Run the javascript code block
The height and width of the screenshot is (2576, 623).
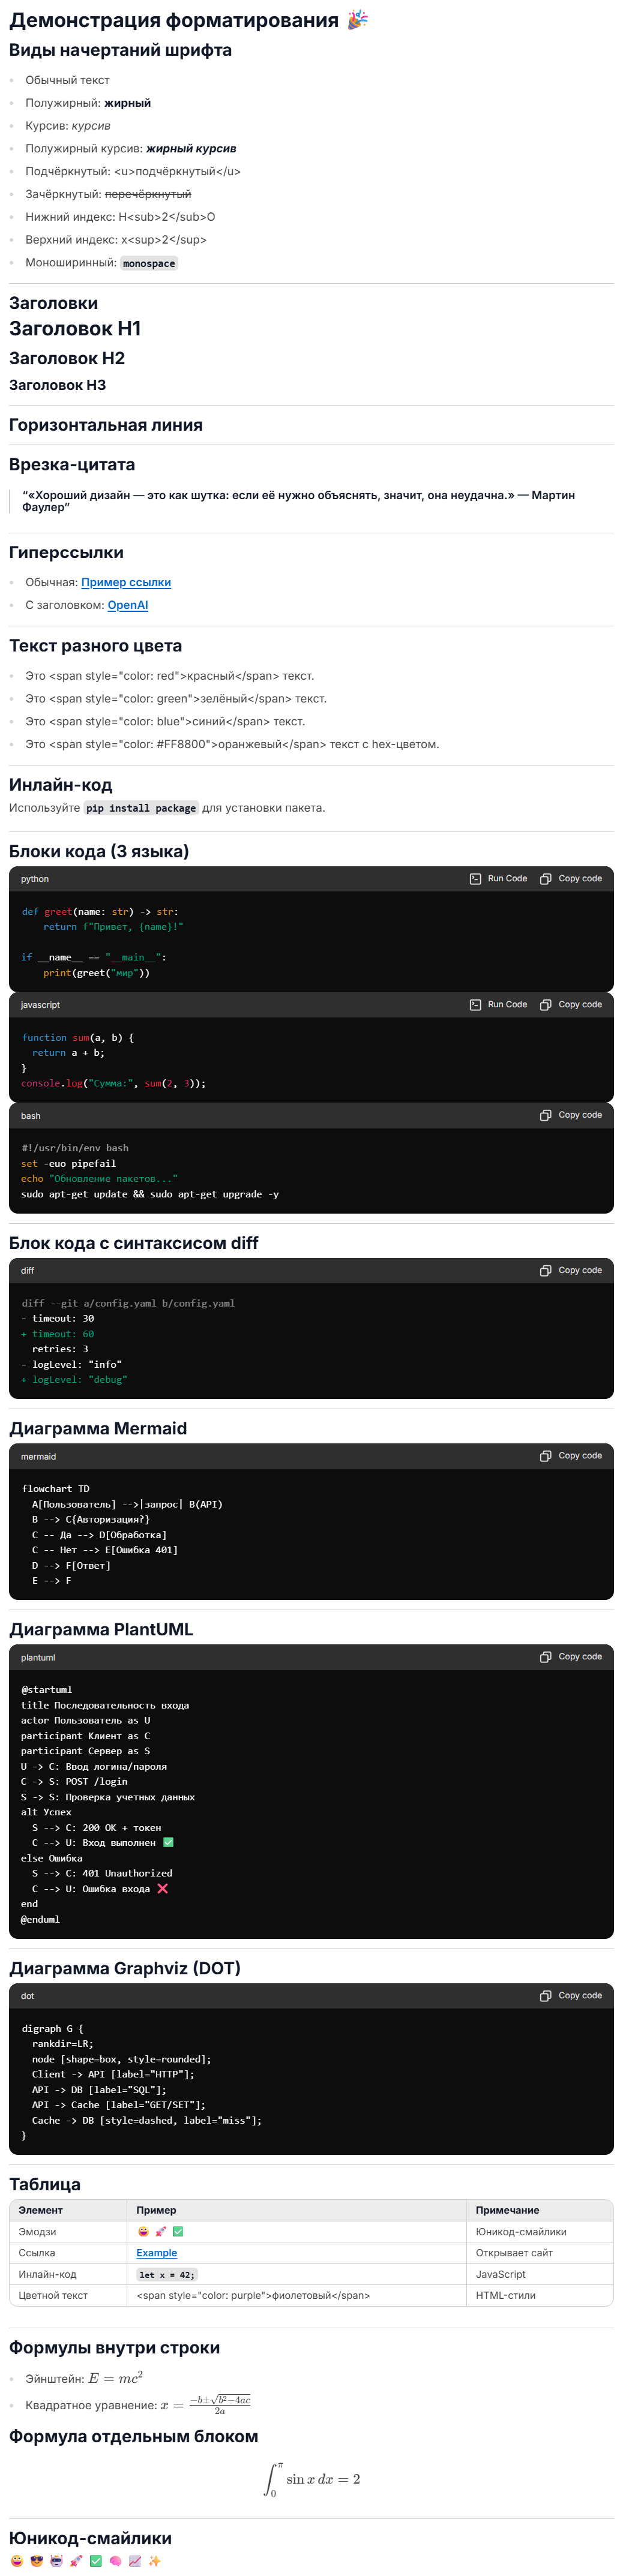pyautogui.click(x=498, y=1005)
